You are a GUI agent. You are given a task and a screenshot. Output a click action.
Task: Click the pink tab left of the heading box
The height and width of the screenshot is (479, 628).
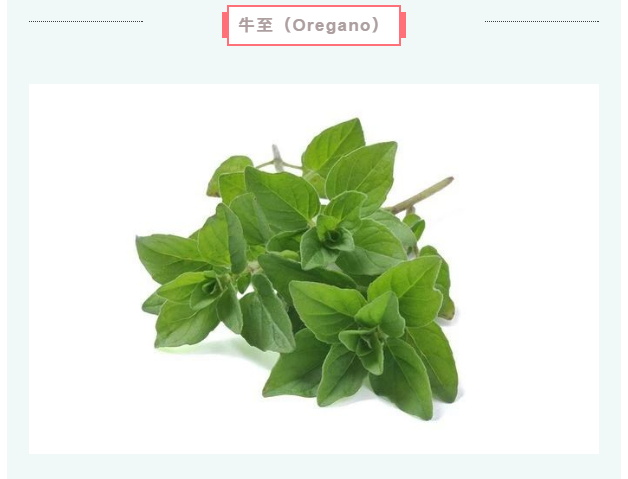tap(225, 25)
